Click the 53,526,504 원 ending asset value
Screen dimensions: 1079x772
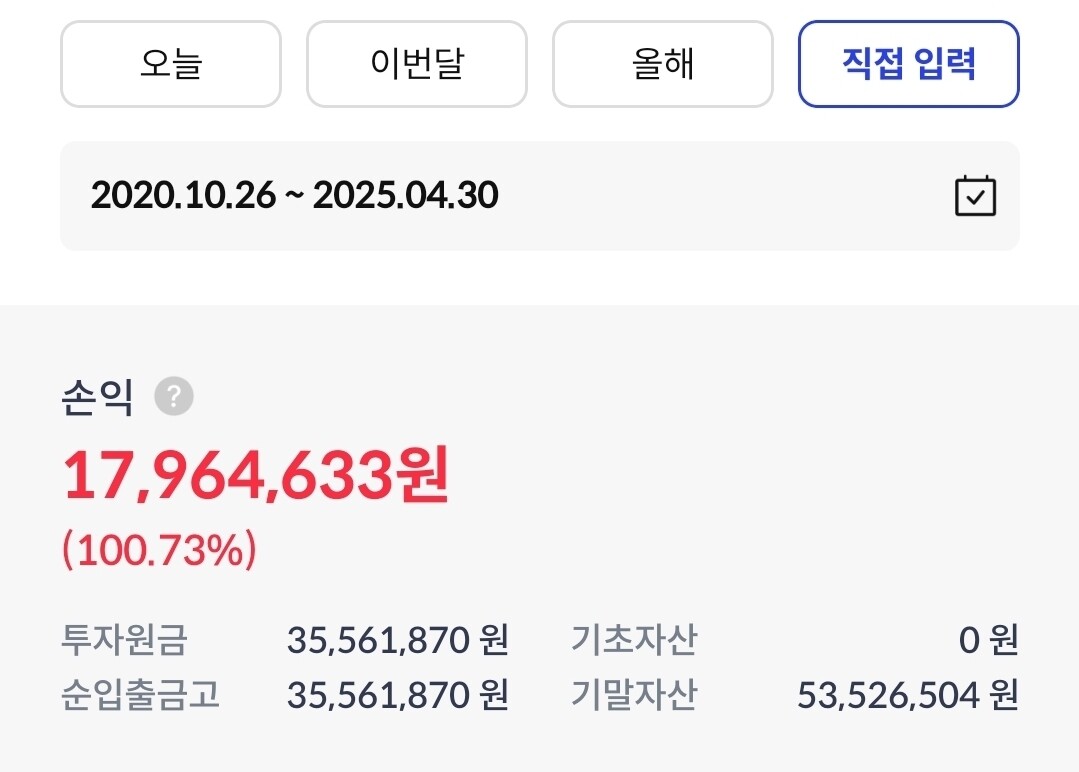(x=907, y=695)
